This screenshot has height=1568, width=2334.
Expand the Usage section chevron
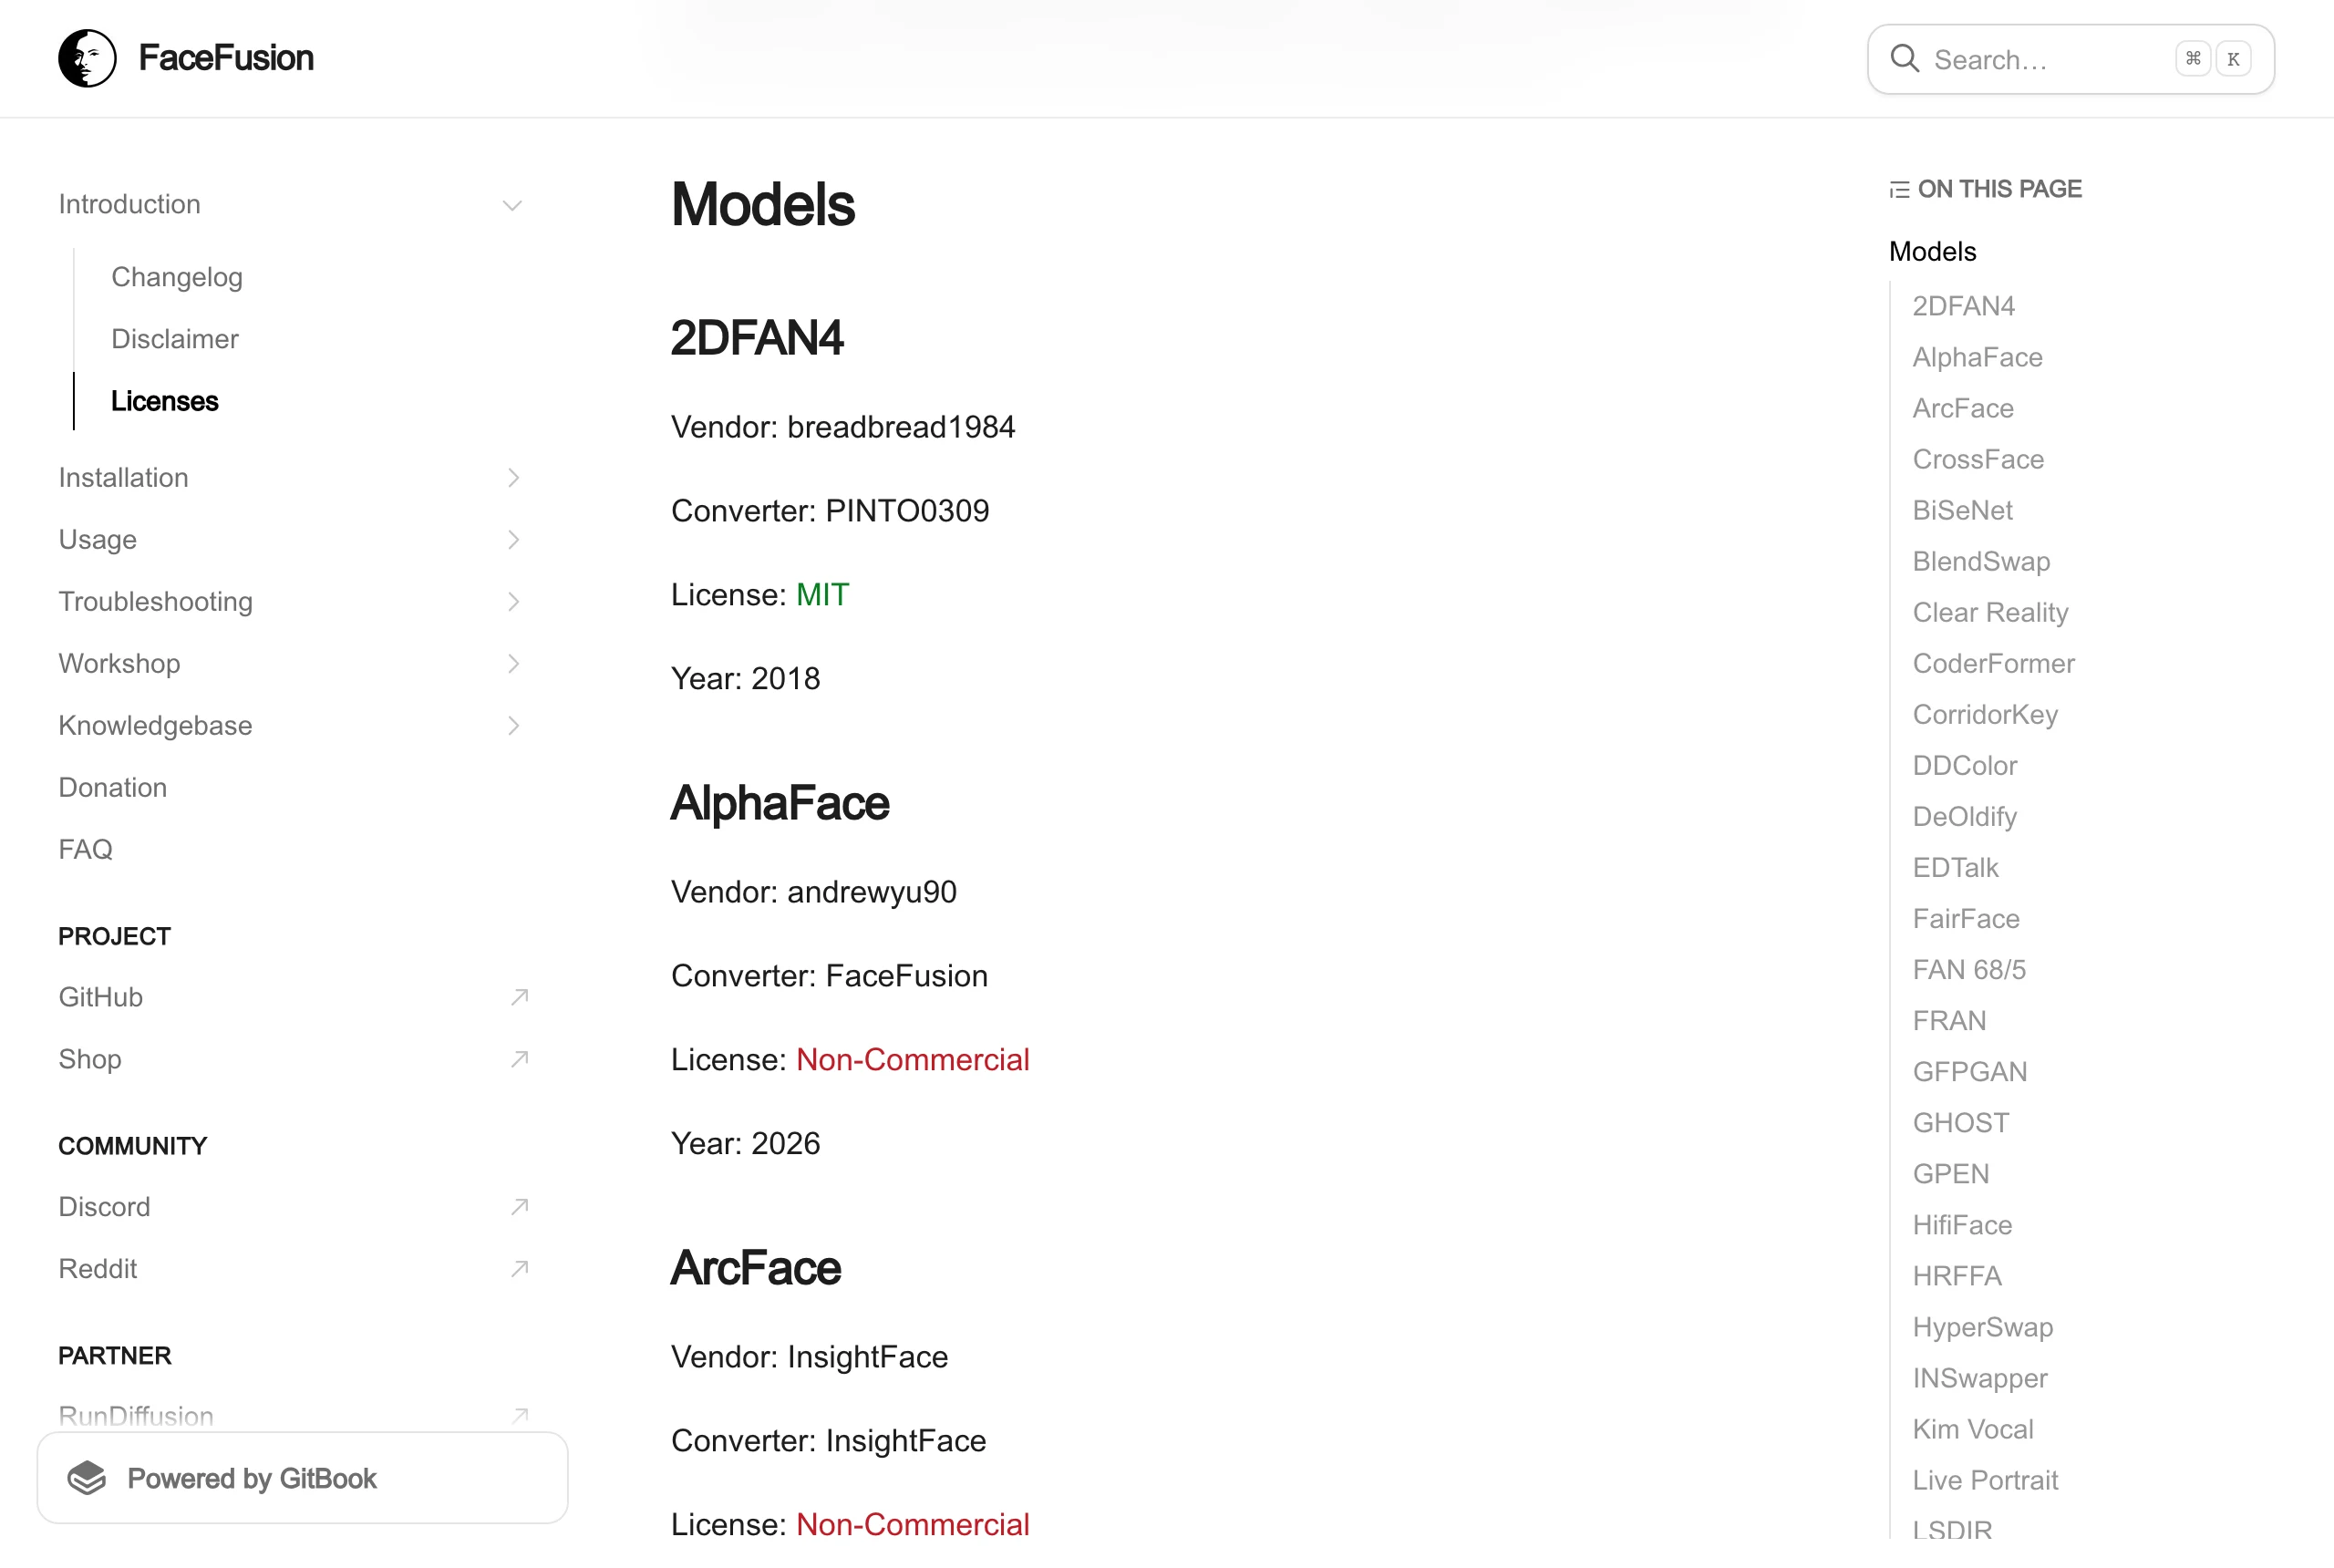click(513, 540)
